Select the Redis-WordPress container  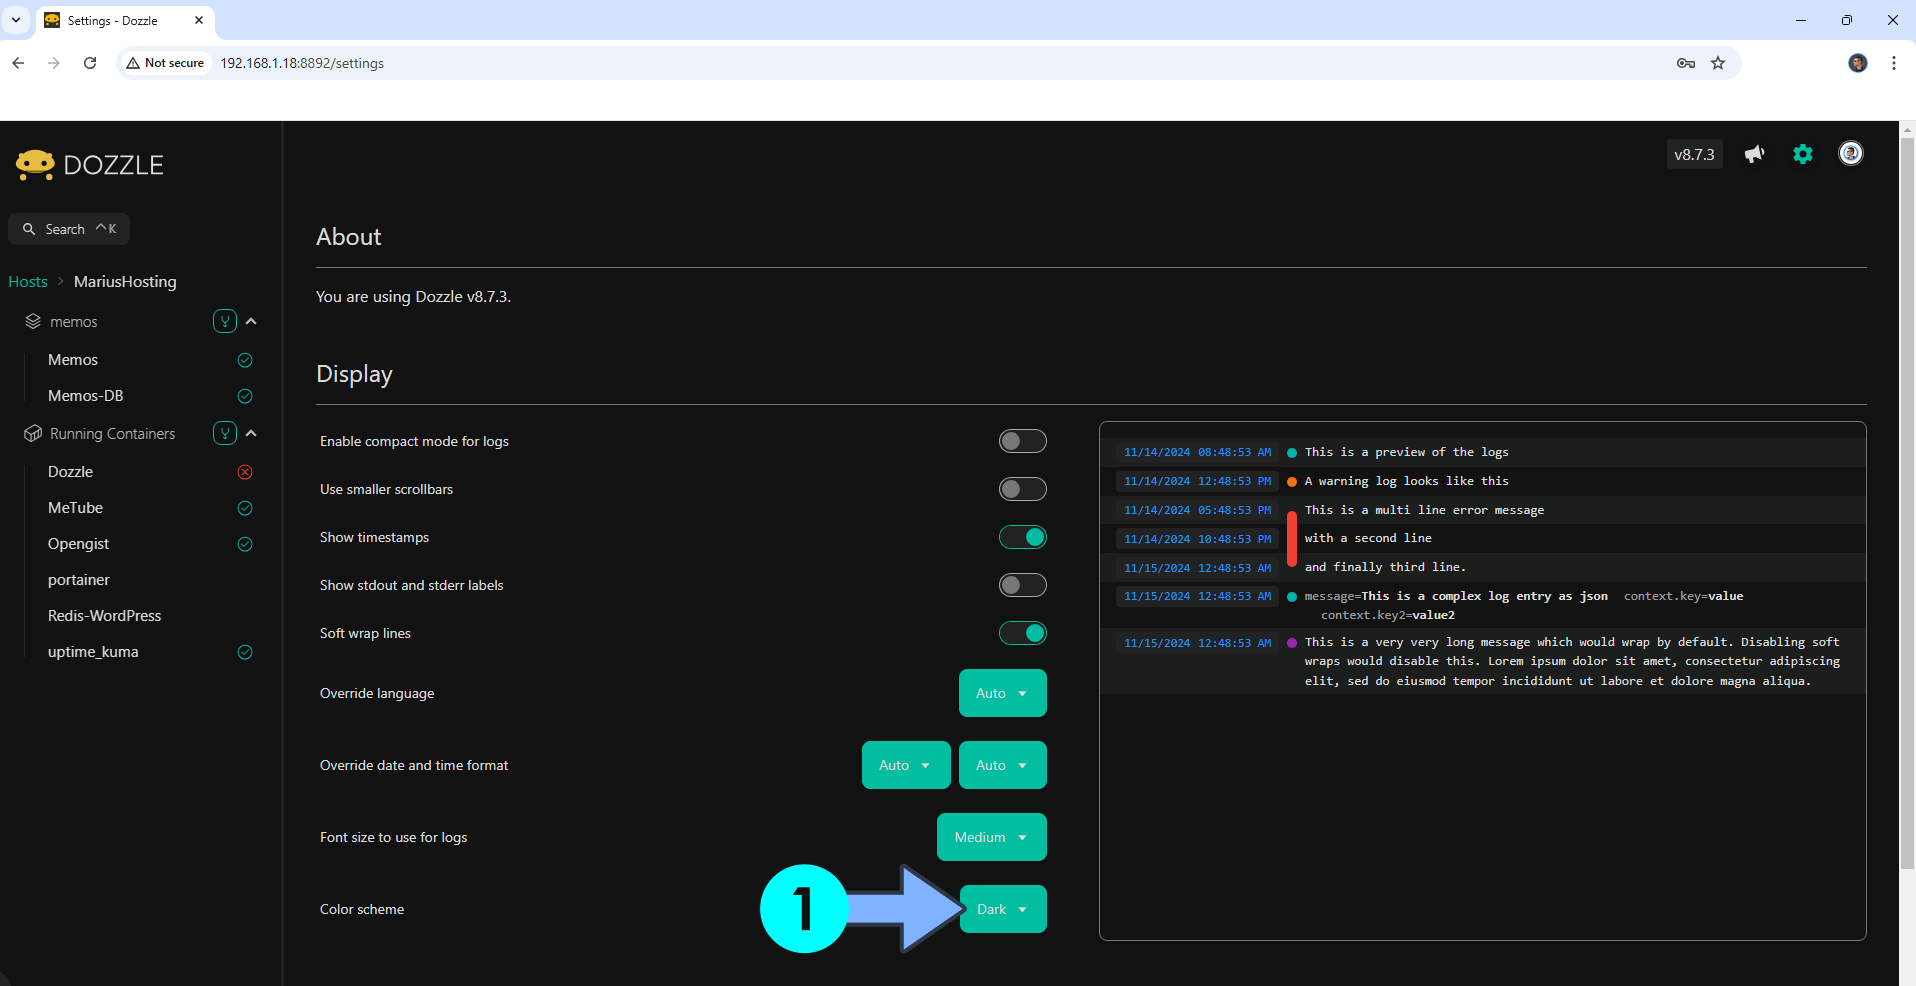point(104,616)
